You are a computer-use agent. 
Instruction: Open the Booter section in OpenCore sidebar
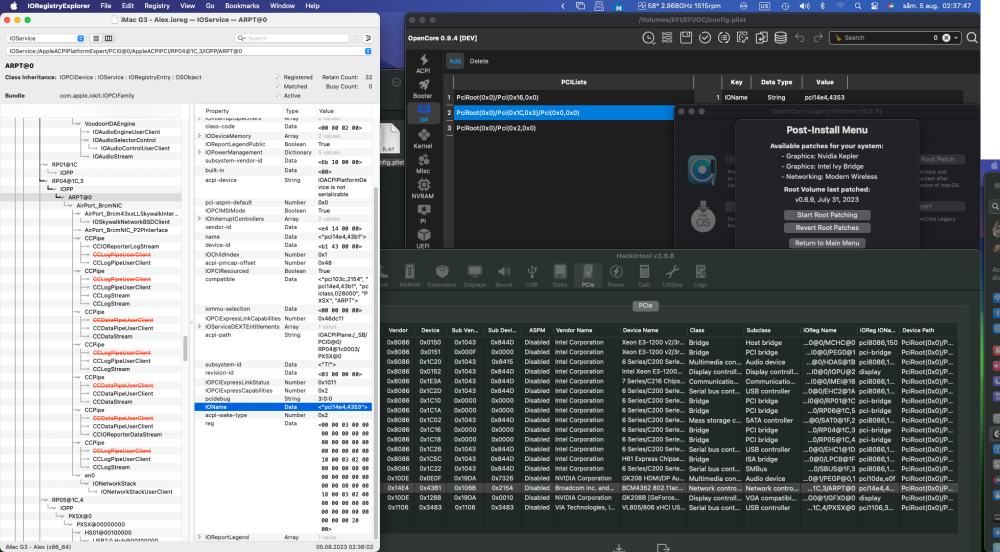pos(422,89)
